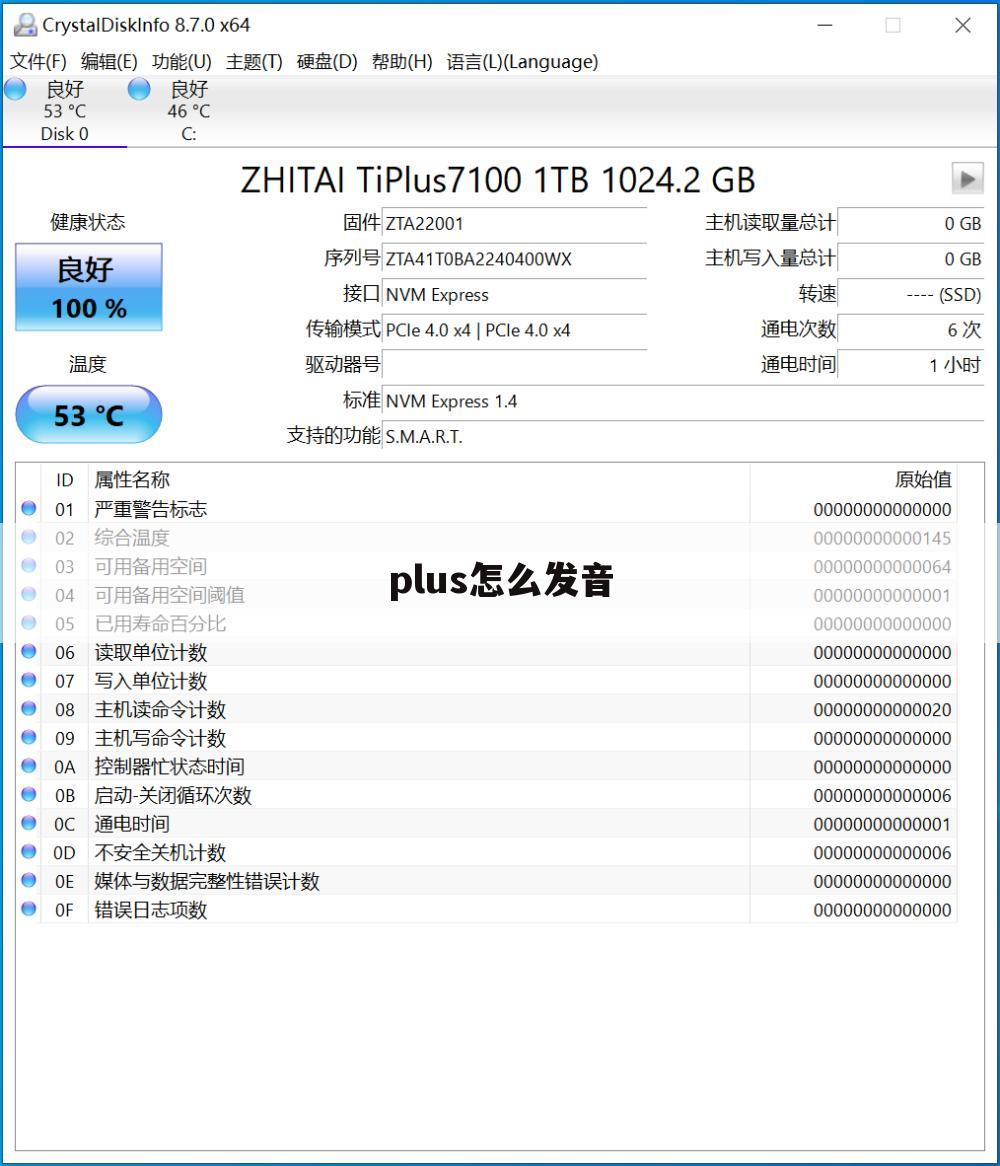Click status dot for 07 写入单位计数
The height and width of the screenshot is (1166, 1000).
(29, 680)
